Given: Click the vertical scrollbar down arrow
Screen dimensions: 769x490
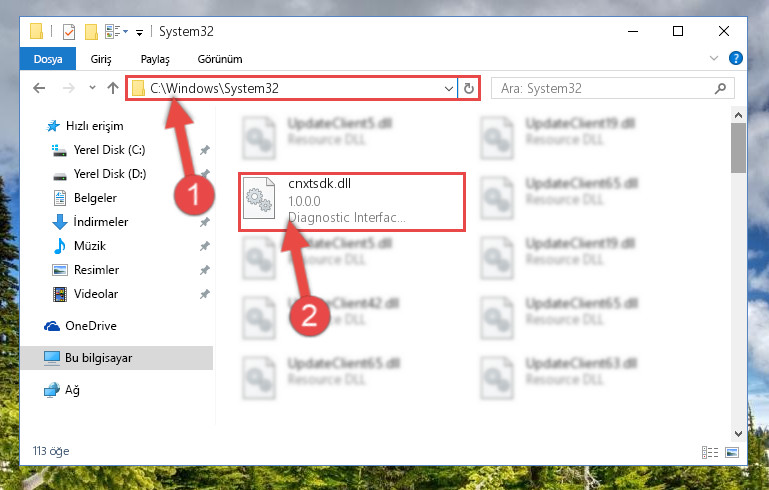Looking at the screenshot, I should click(x=738, y=434).
